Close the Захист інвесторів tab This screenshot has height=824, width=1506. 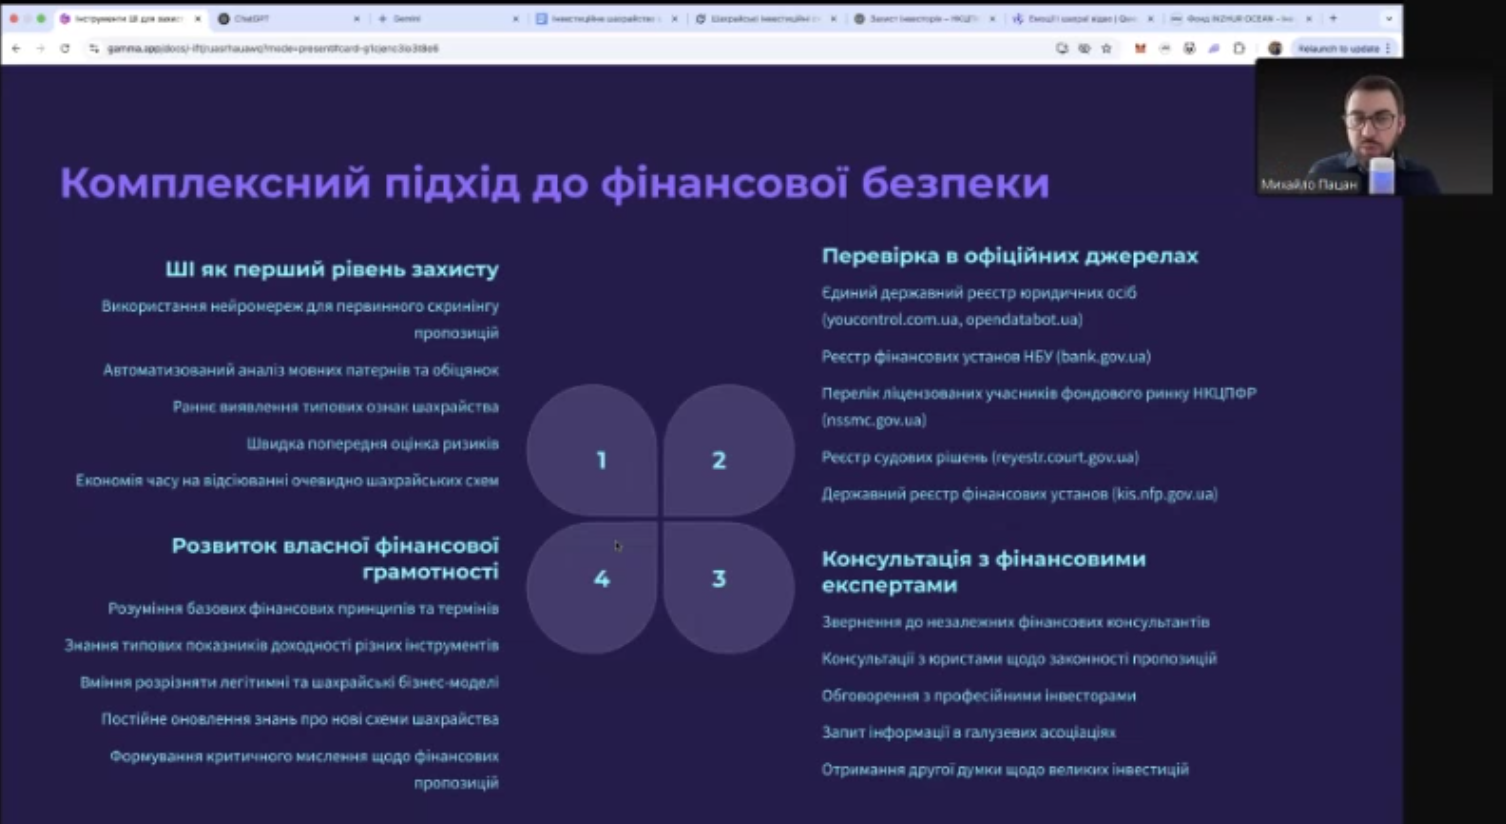click(x=992, y=19)
